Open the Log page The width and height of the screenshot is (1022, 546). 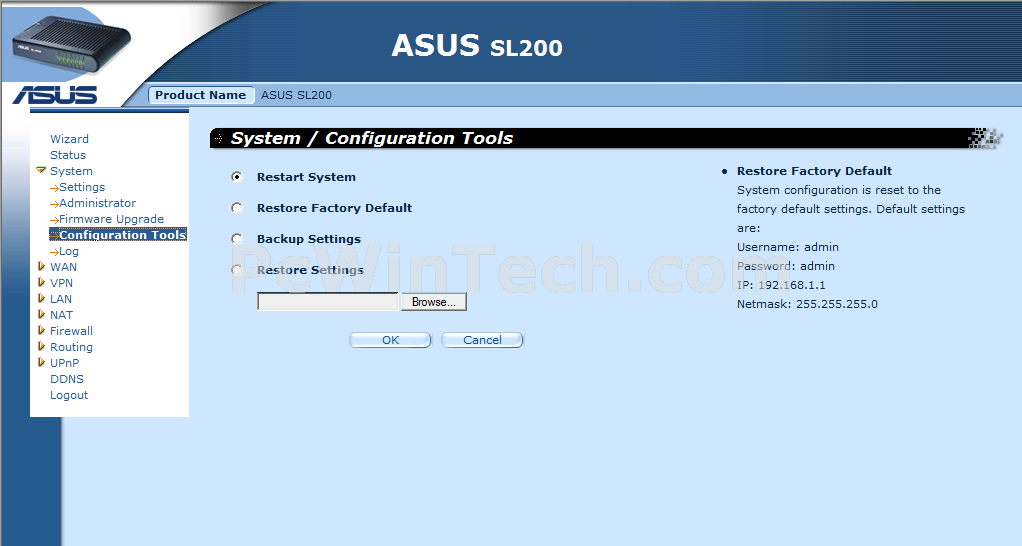coord(69,251)
